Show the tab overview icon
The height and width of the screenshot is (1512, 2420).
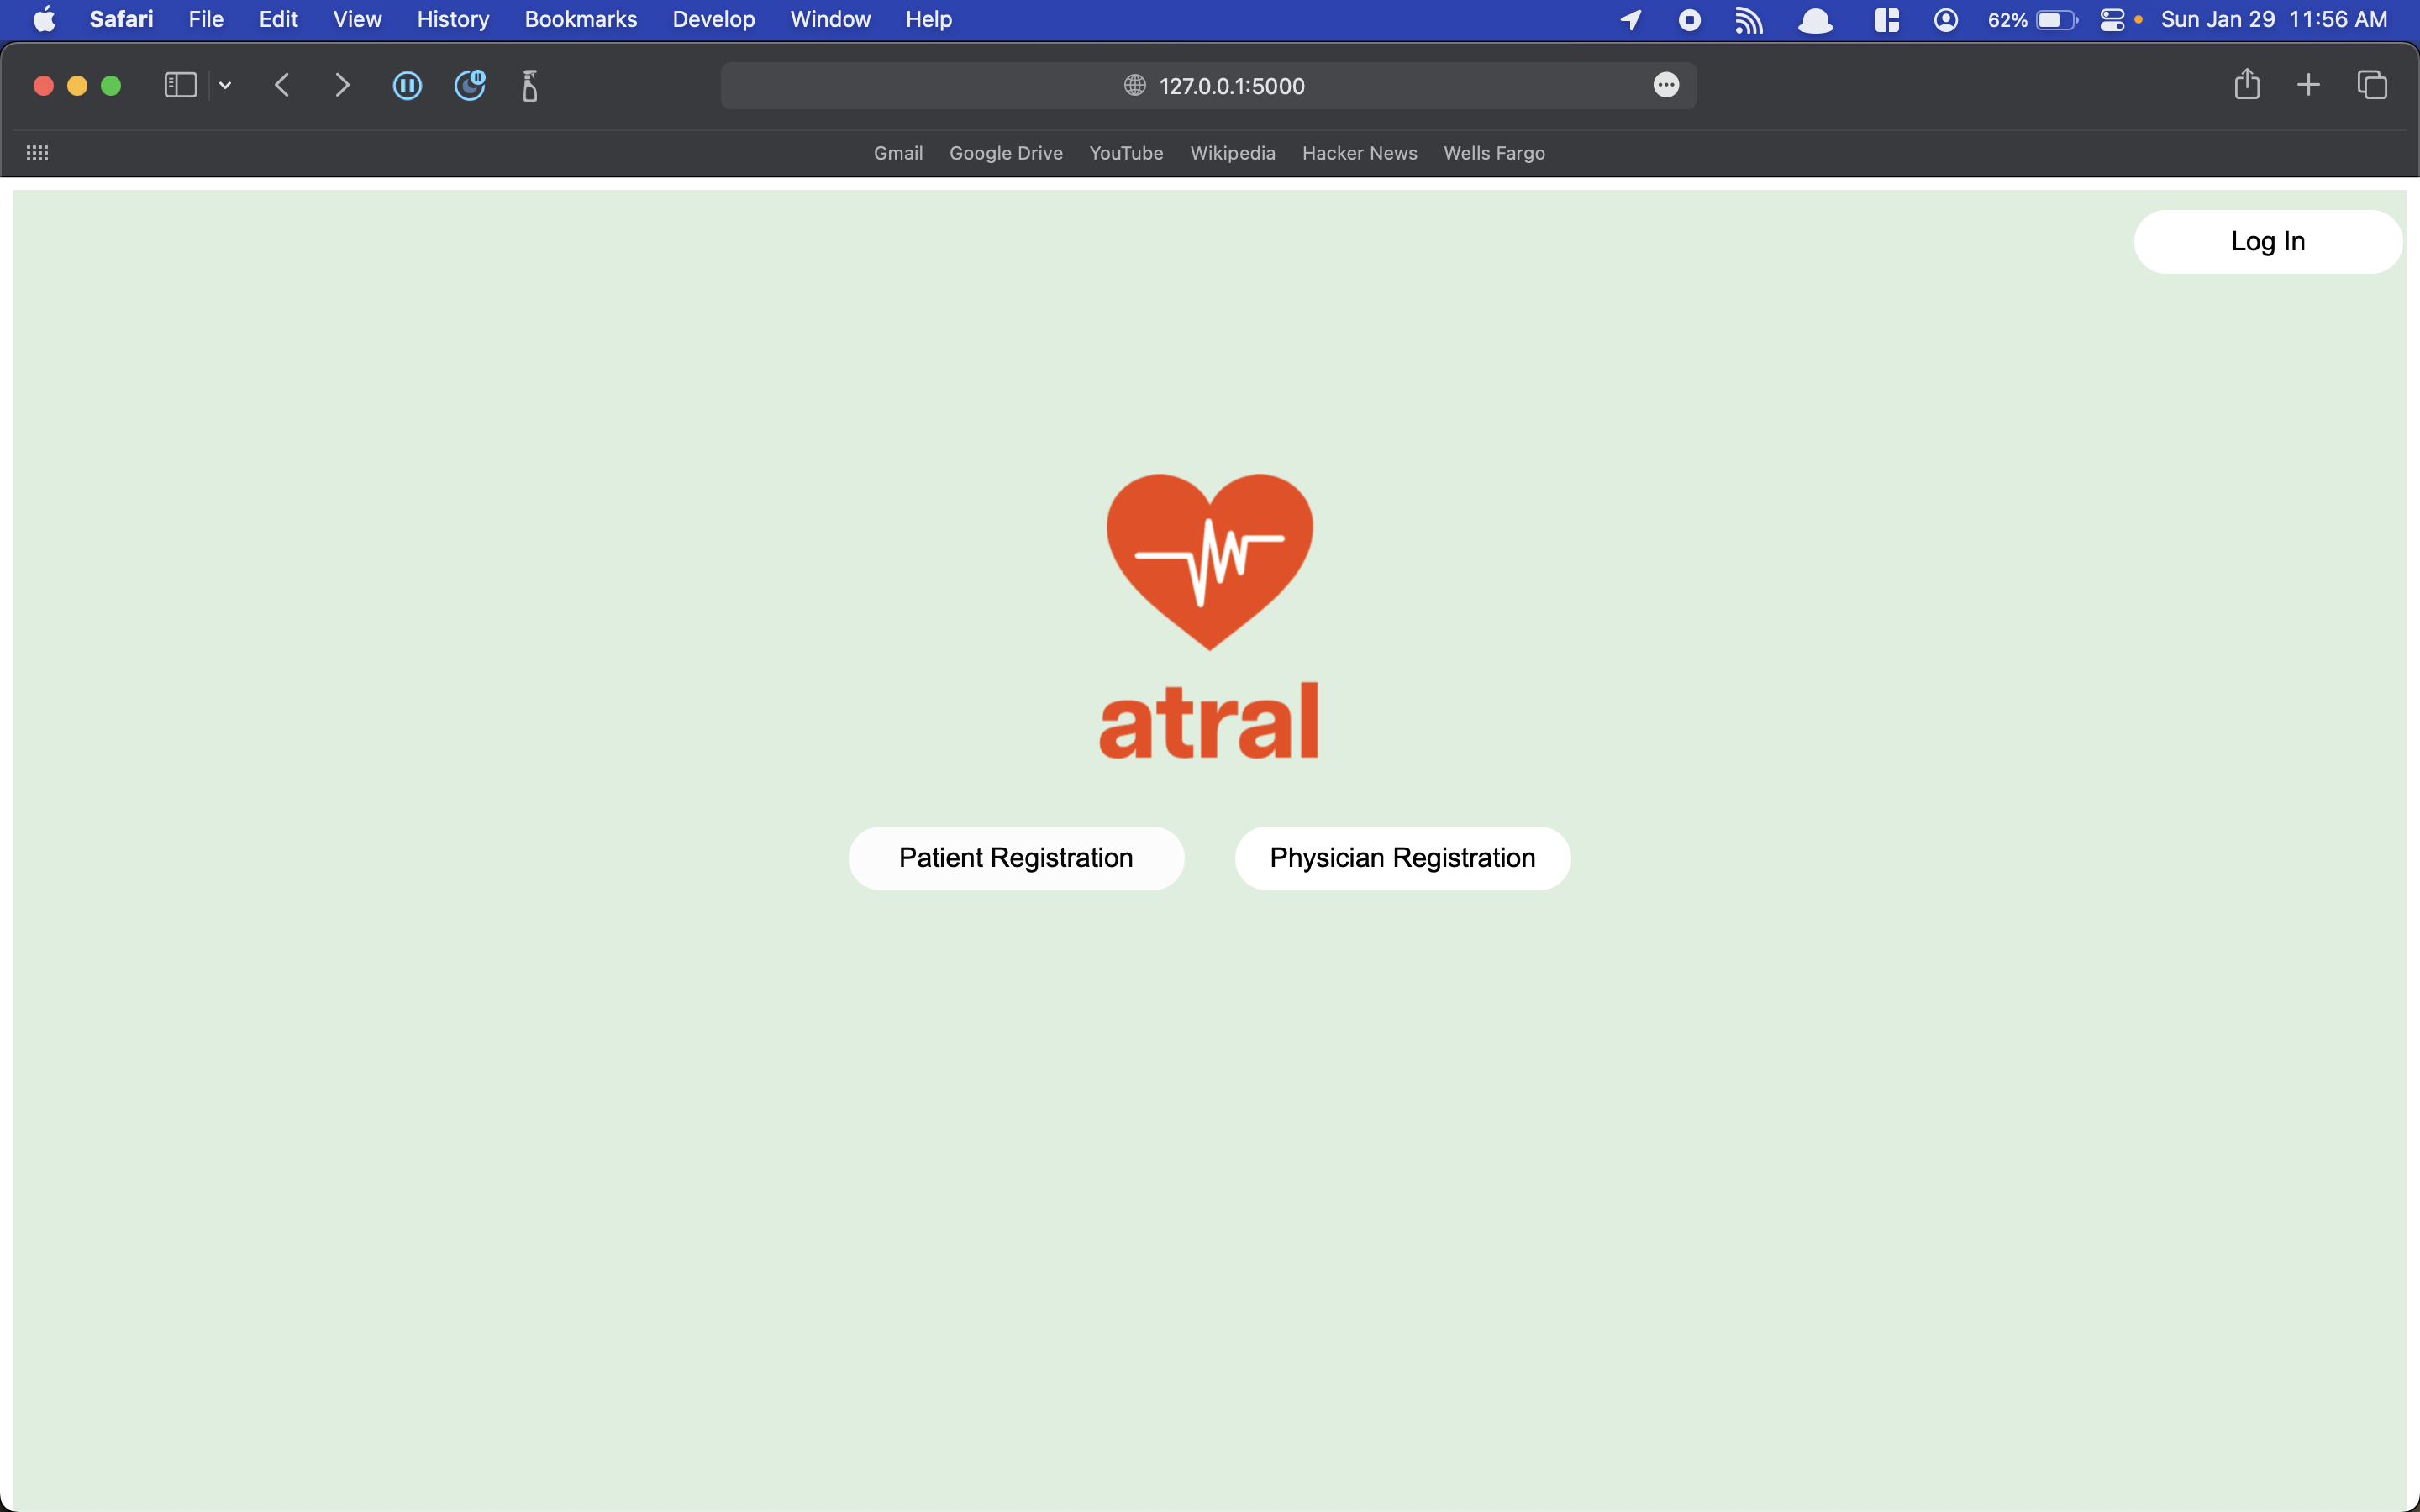coord(2372,85)
